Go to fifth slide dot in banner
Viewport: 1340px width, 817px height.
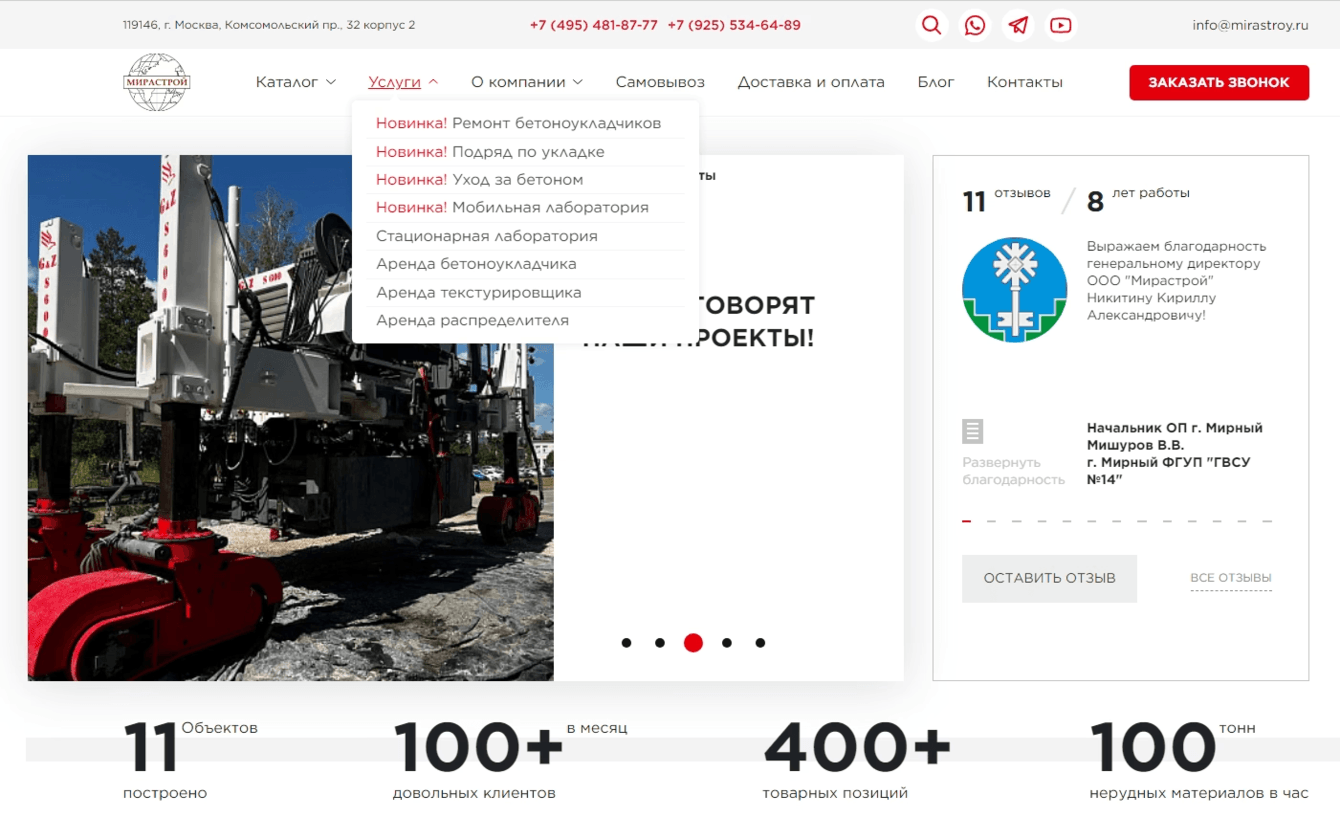760,643
